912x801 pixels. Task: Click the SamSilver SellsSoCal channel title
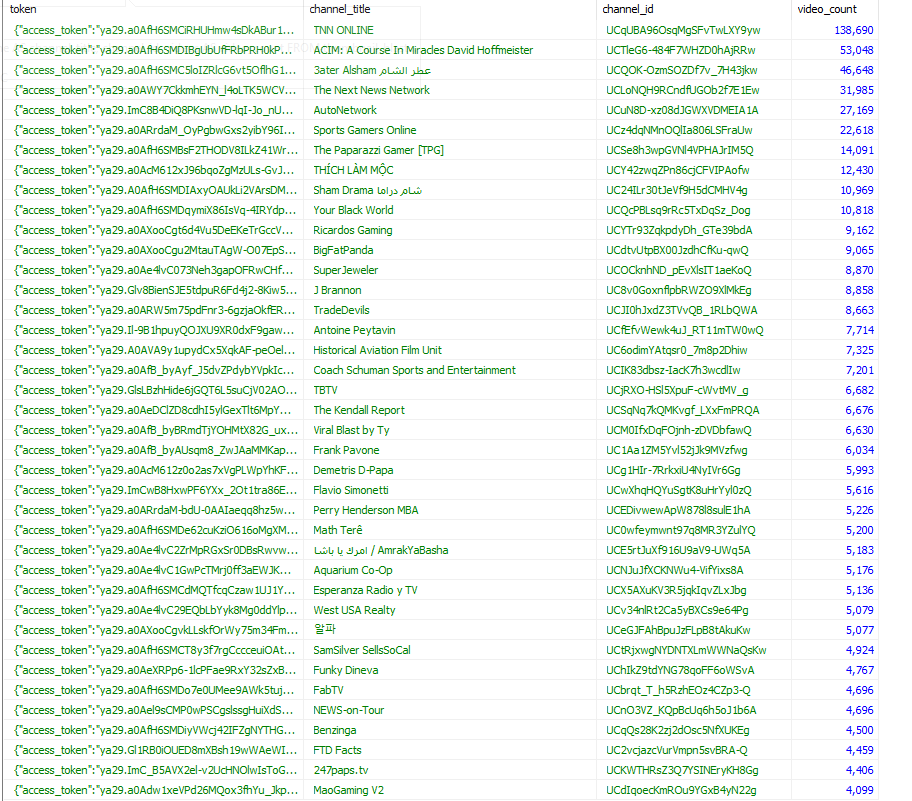point(362,650)
